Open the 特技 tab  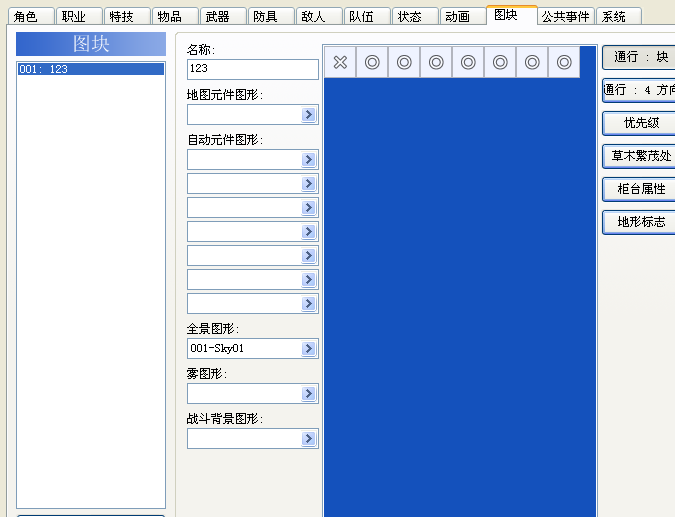[127, 16]
